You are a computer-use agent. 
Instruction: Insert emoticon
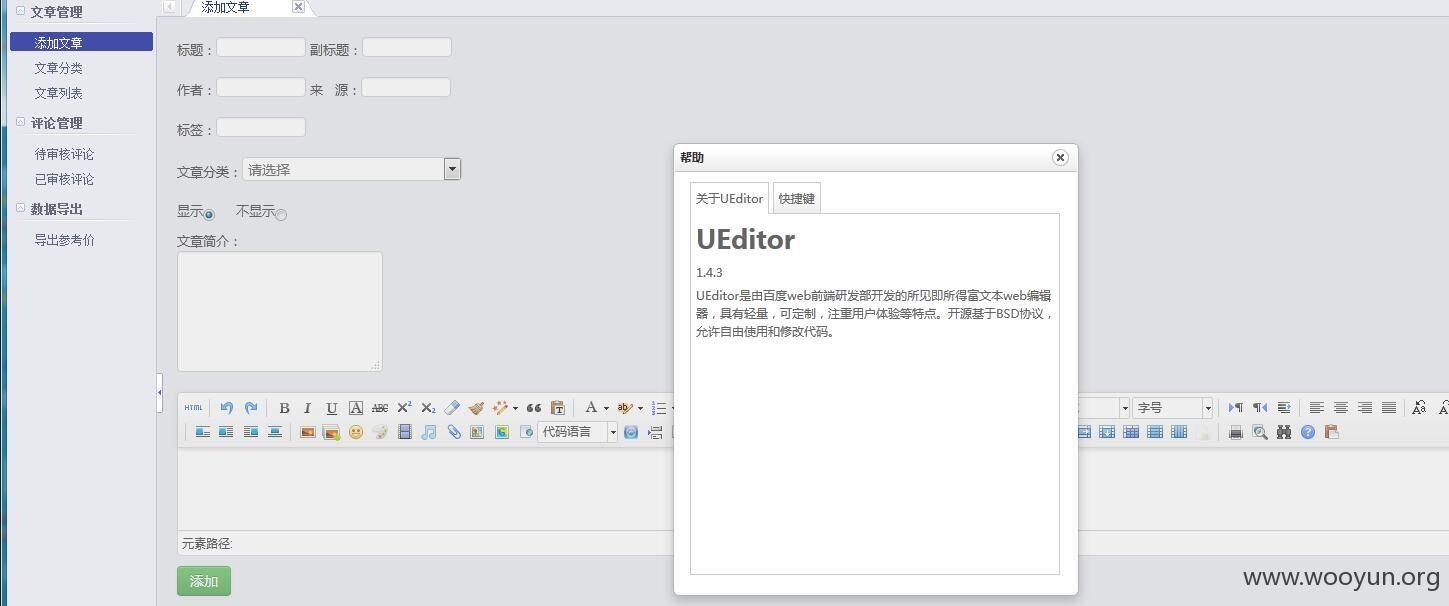coord(355,432)
